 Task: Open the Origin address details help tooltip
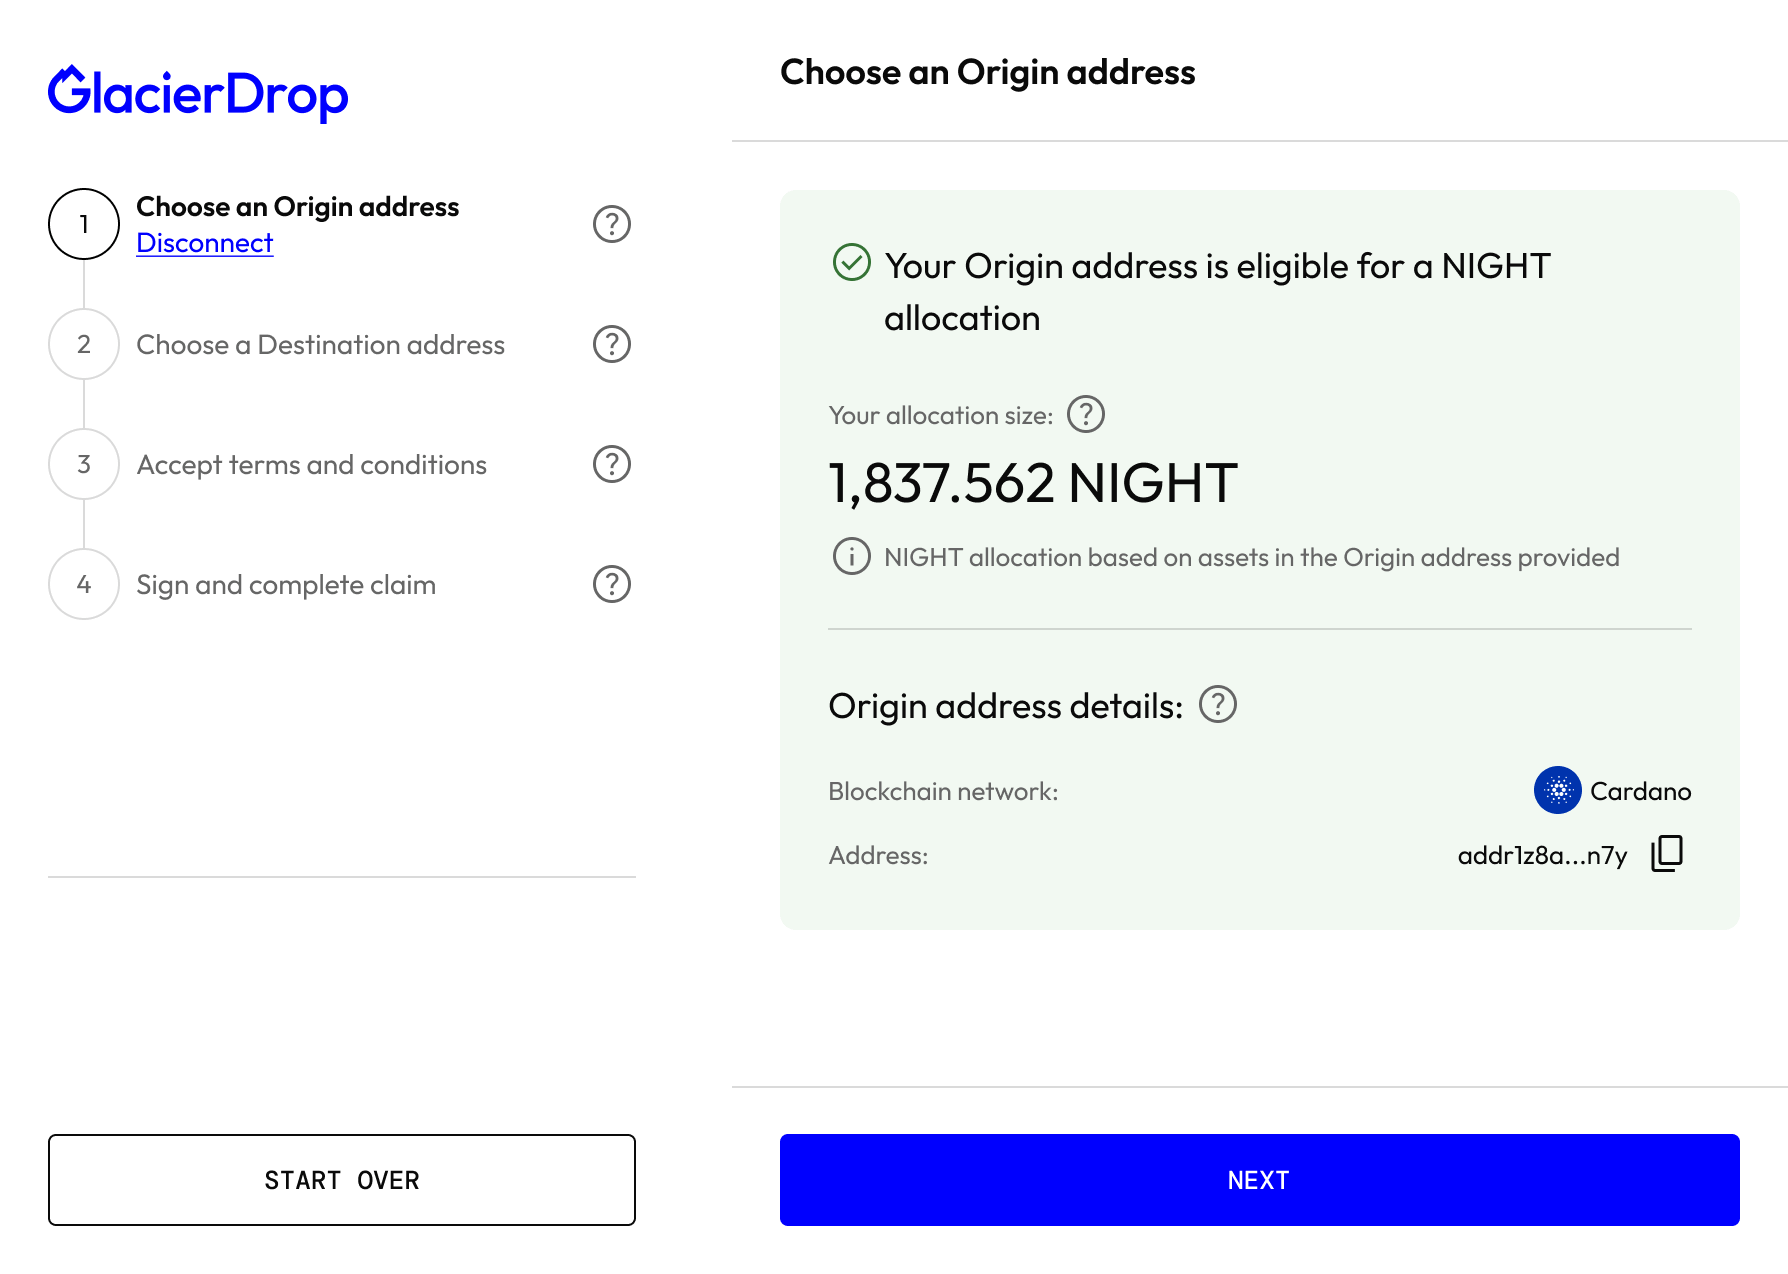(1218, 706)
